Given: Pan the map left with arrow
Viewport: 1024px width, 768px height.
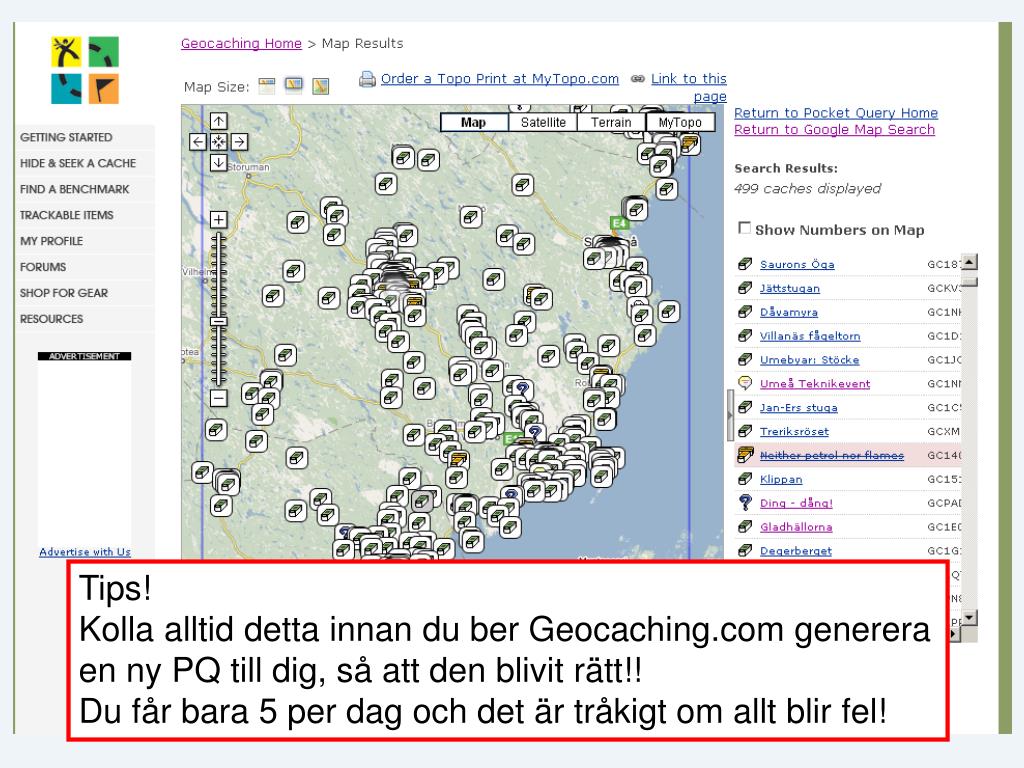Looking at the screenshot, I should coord(198,142).
